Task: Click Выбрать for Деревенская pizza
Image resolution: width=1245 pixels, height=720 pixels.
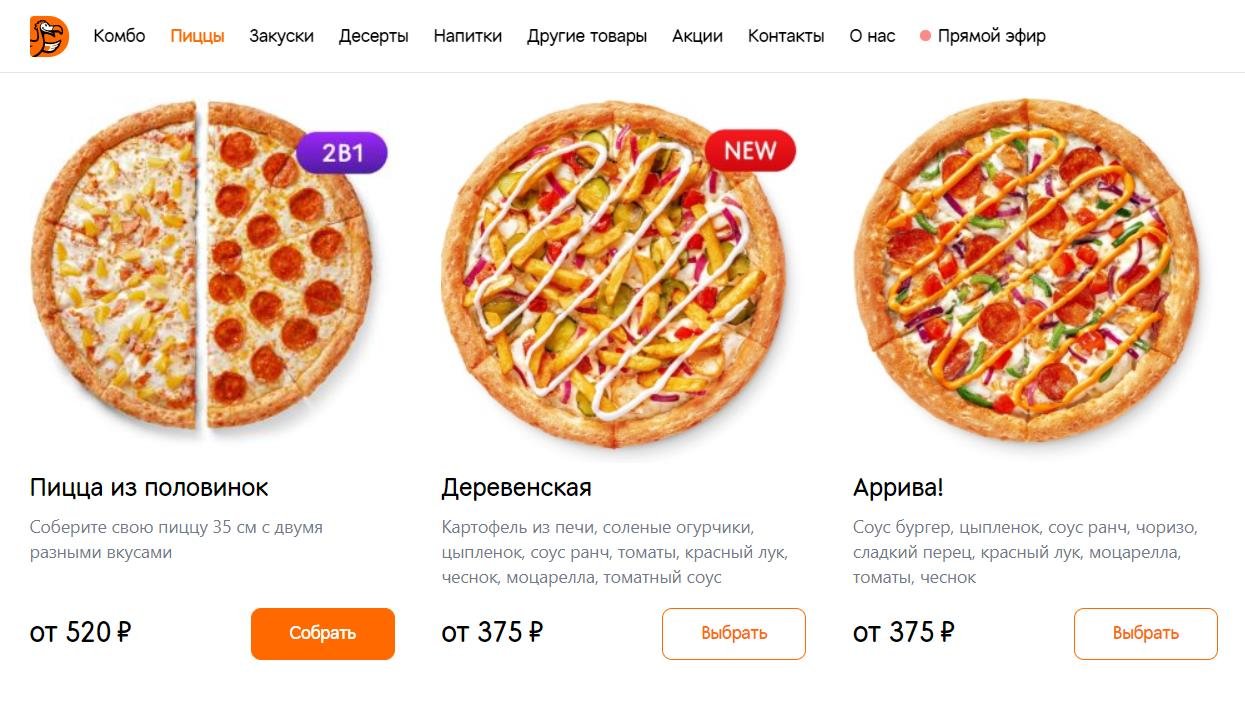Action: (734, 634)
